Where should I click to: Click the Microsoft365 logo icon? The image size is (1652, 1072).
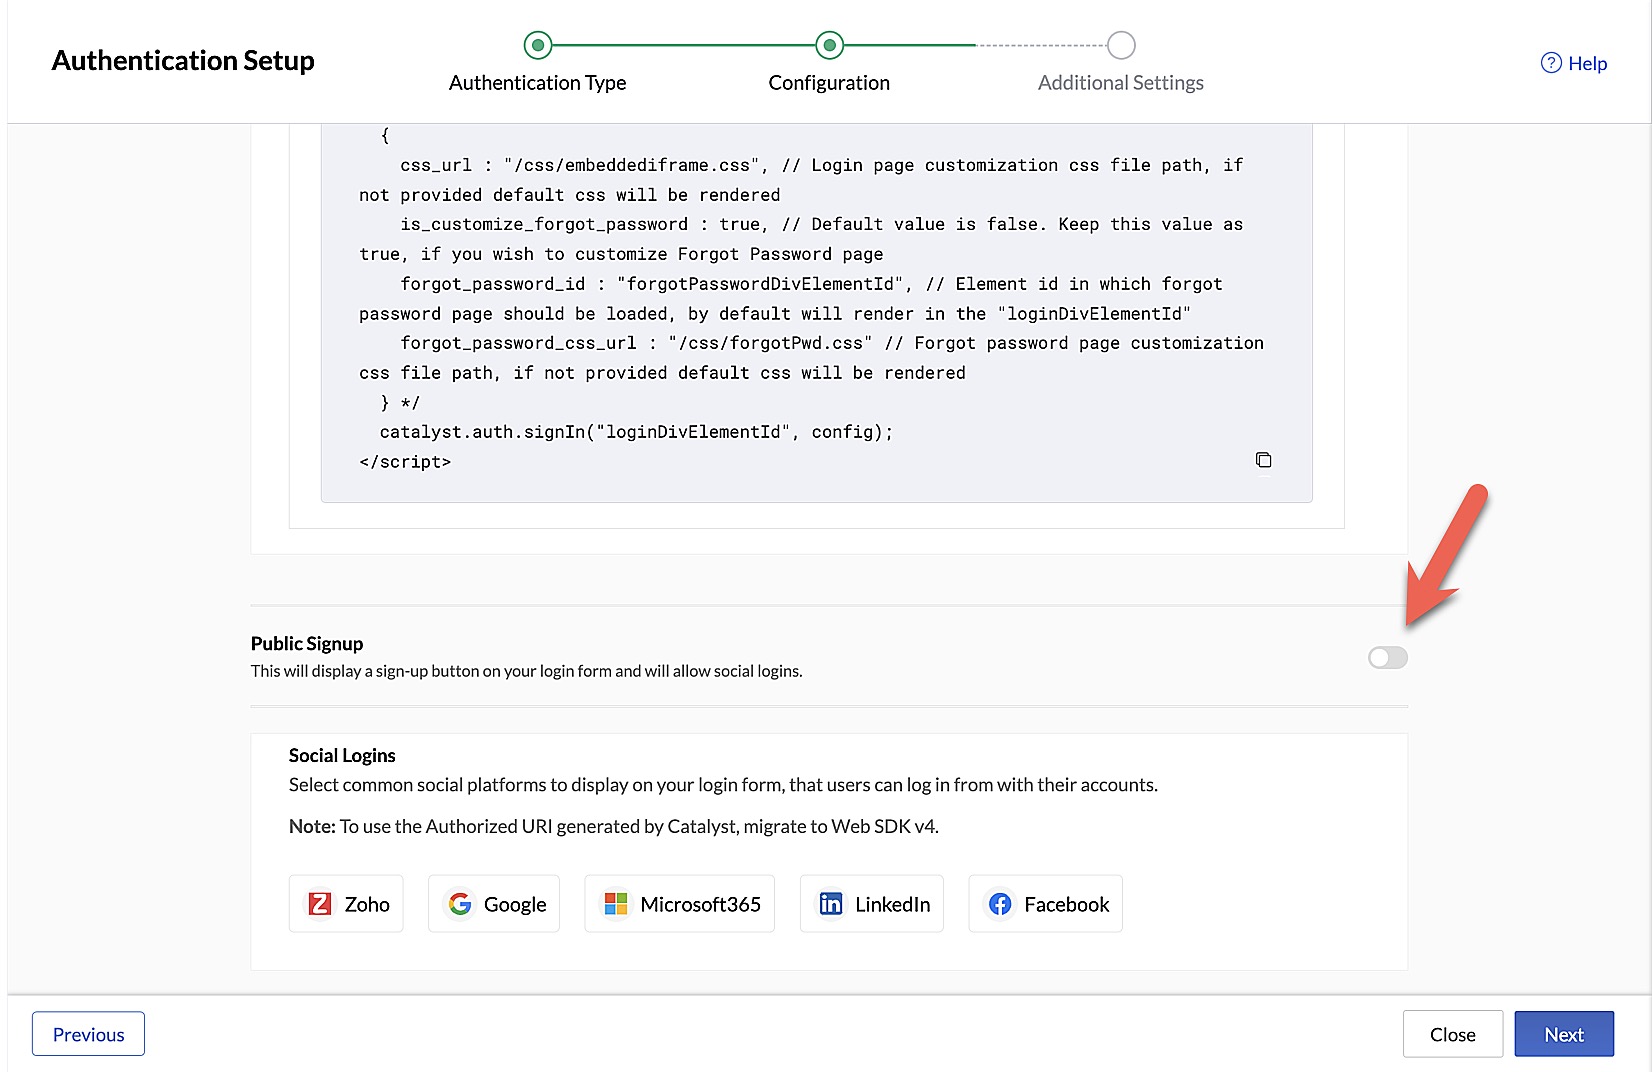(616, 904)
